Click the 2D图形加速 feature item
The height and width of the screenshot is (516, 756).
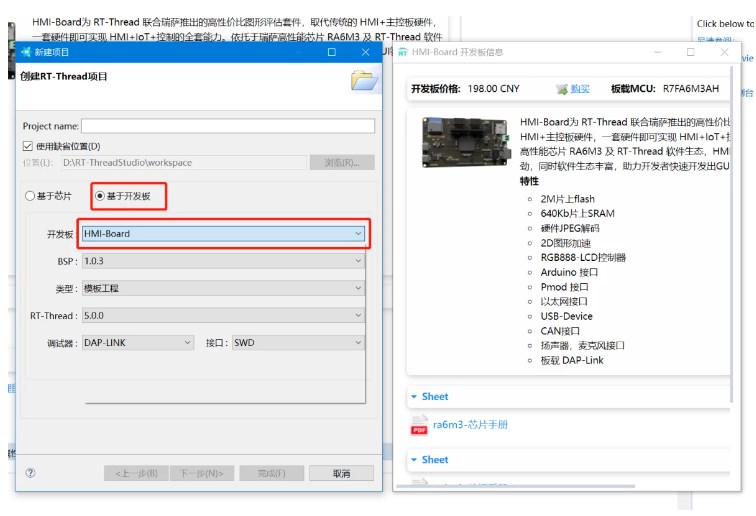tap(566, 243)
